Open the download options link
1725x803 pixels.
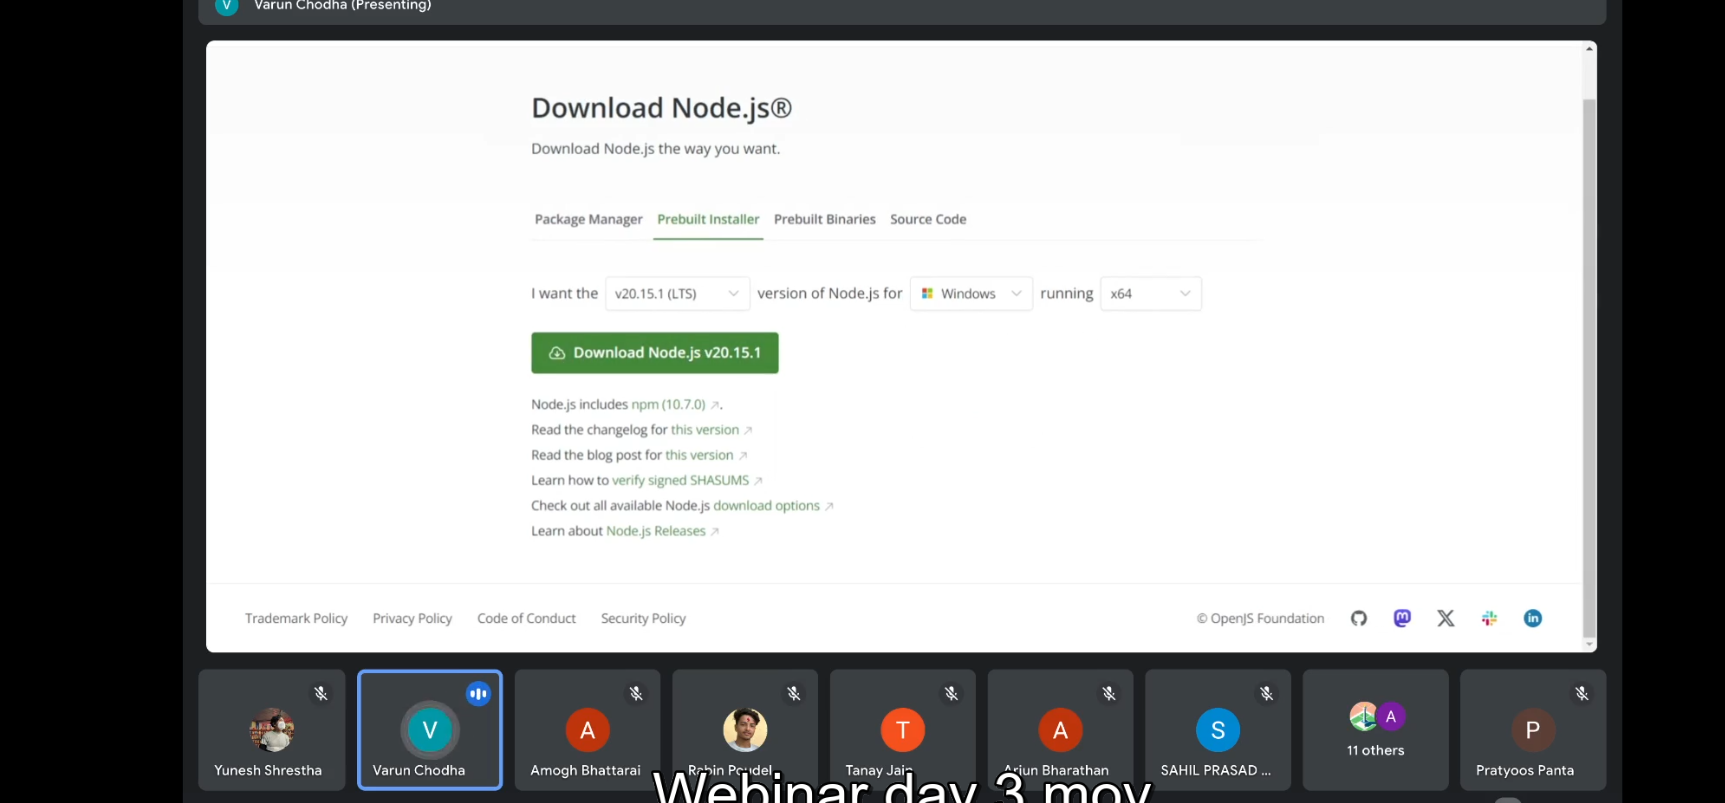tap(766, 506)
